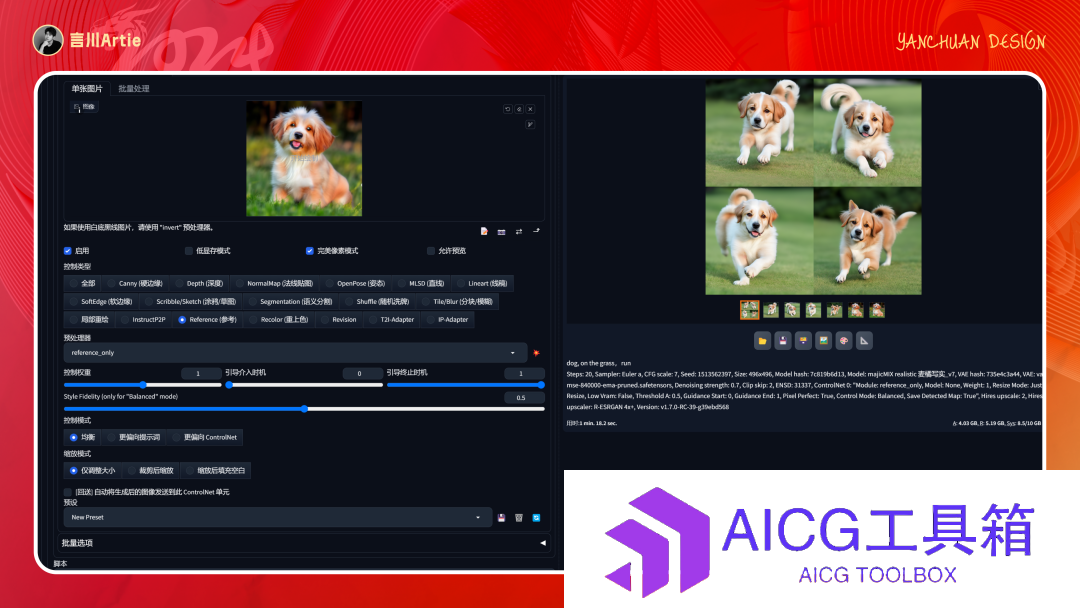
Task: Toggle the 低显存模式 checkbox
Action: point(189,251)
